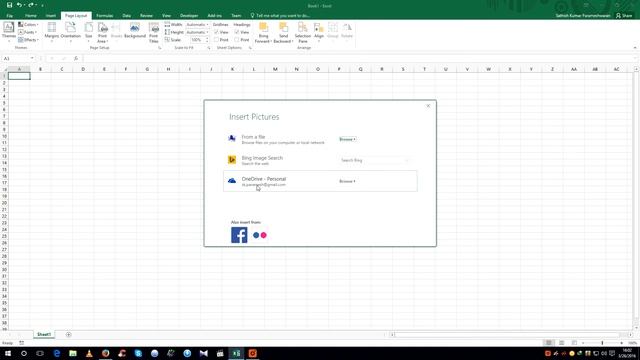Open the Width Automatic dropdown
This screenshot has height=360, width=640.
197,24
